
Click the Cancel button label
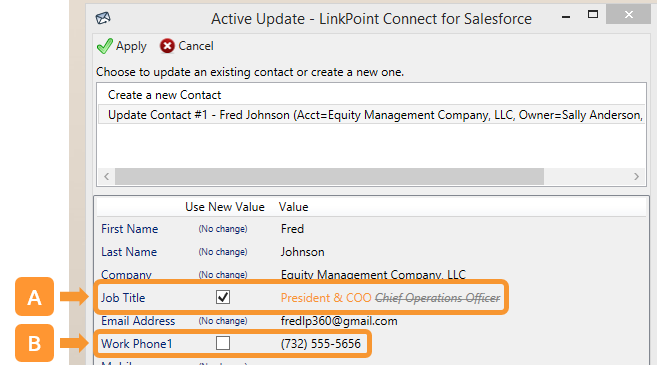coord(196,46)
